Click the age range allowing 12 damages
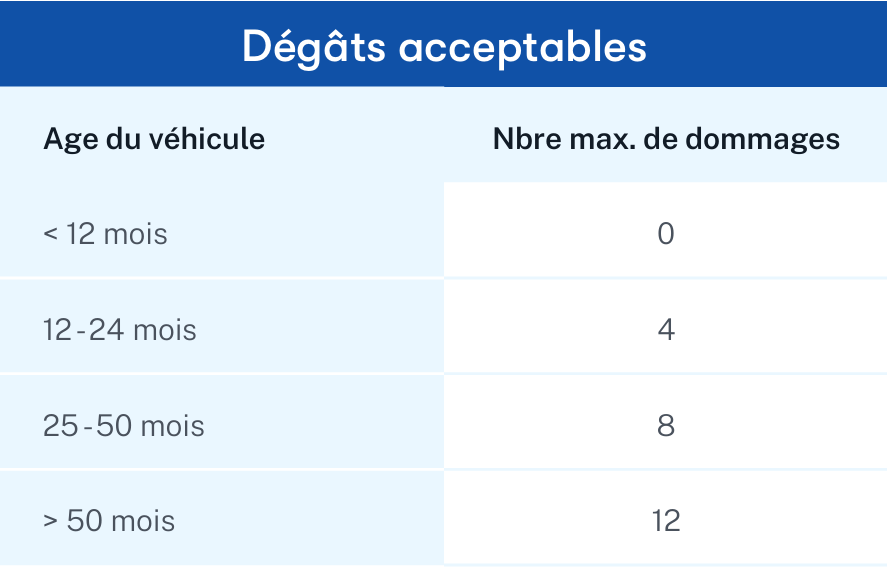887x567 pixels. (x=109, y=521)
